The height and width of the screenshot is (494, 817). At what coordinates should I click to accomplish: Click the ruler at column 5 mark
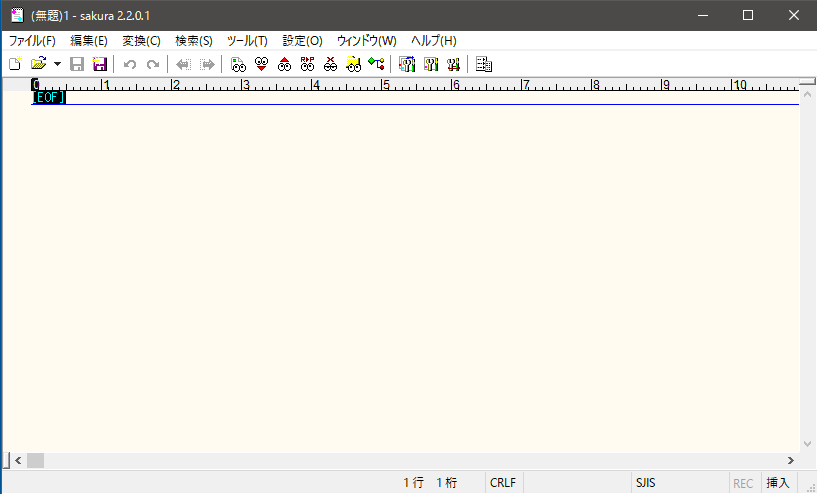point(383,84)
